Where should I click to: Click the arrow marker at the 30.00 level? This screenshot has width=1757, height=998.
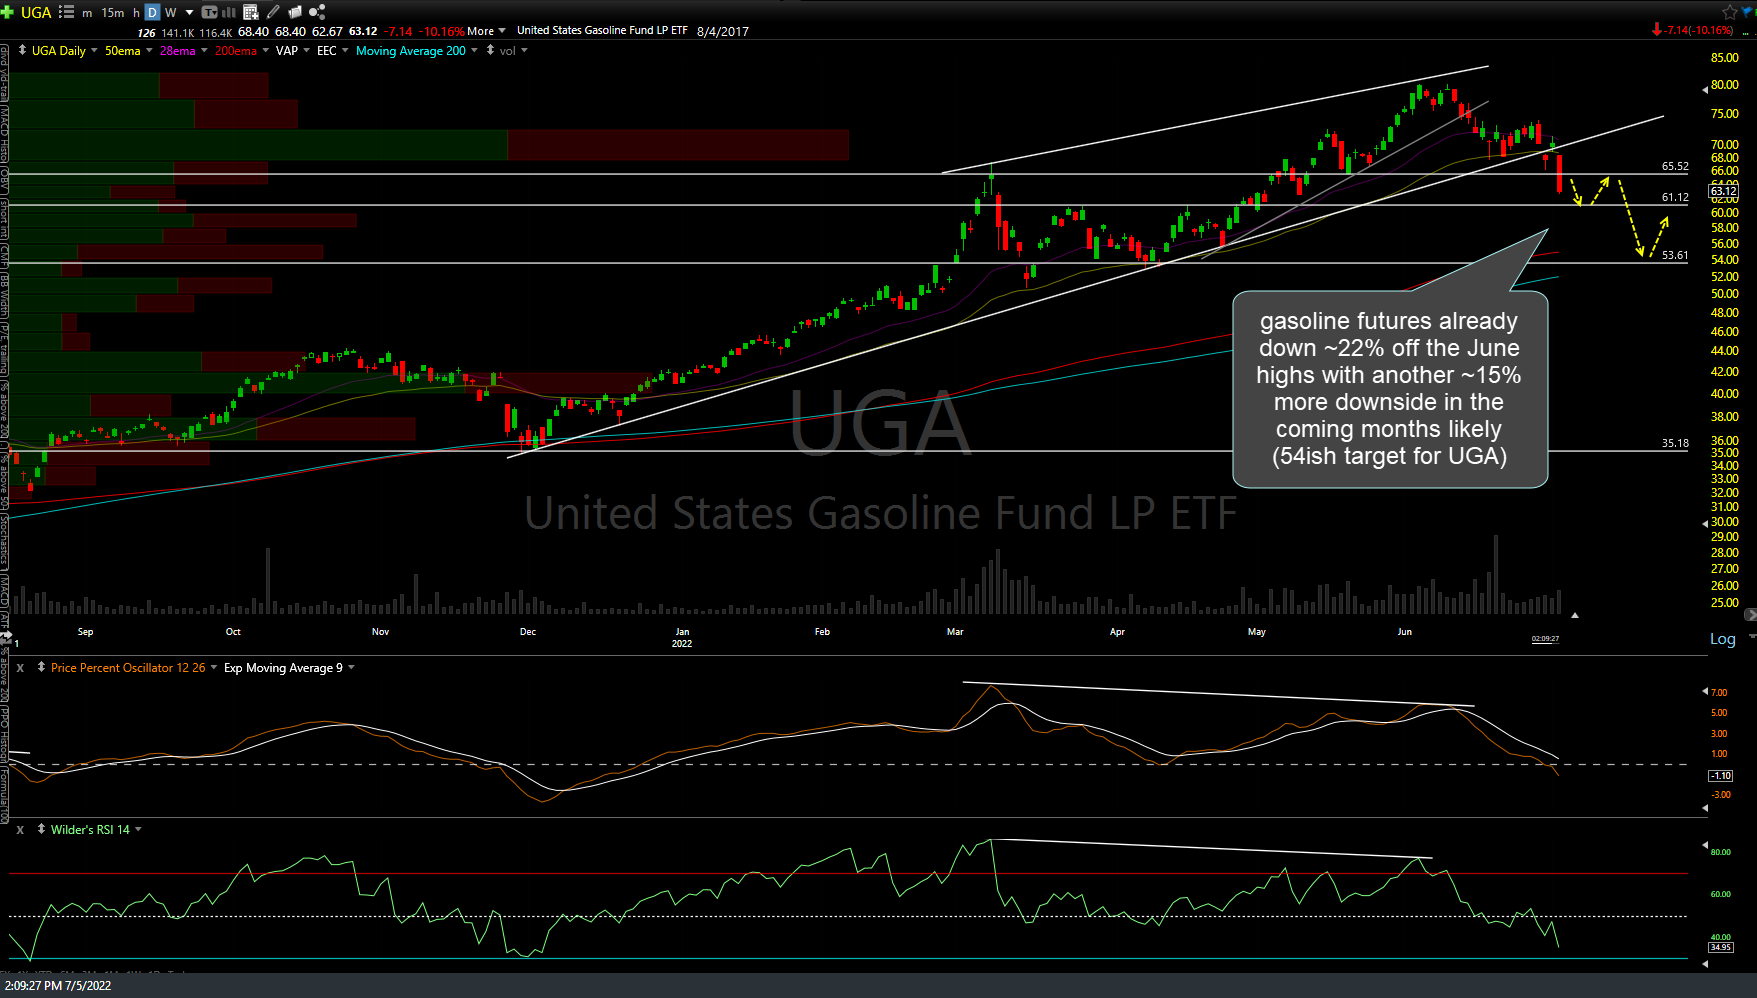(1705, 524)
